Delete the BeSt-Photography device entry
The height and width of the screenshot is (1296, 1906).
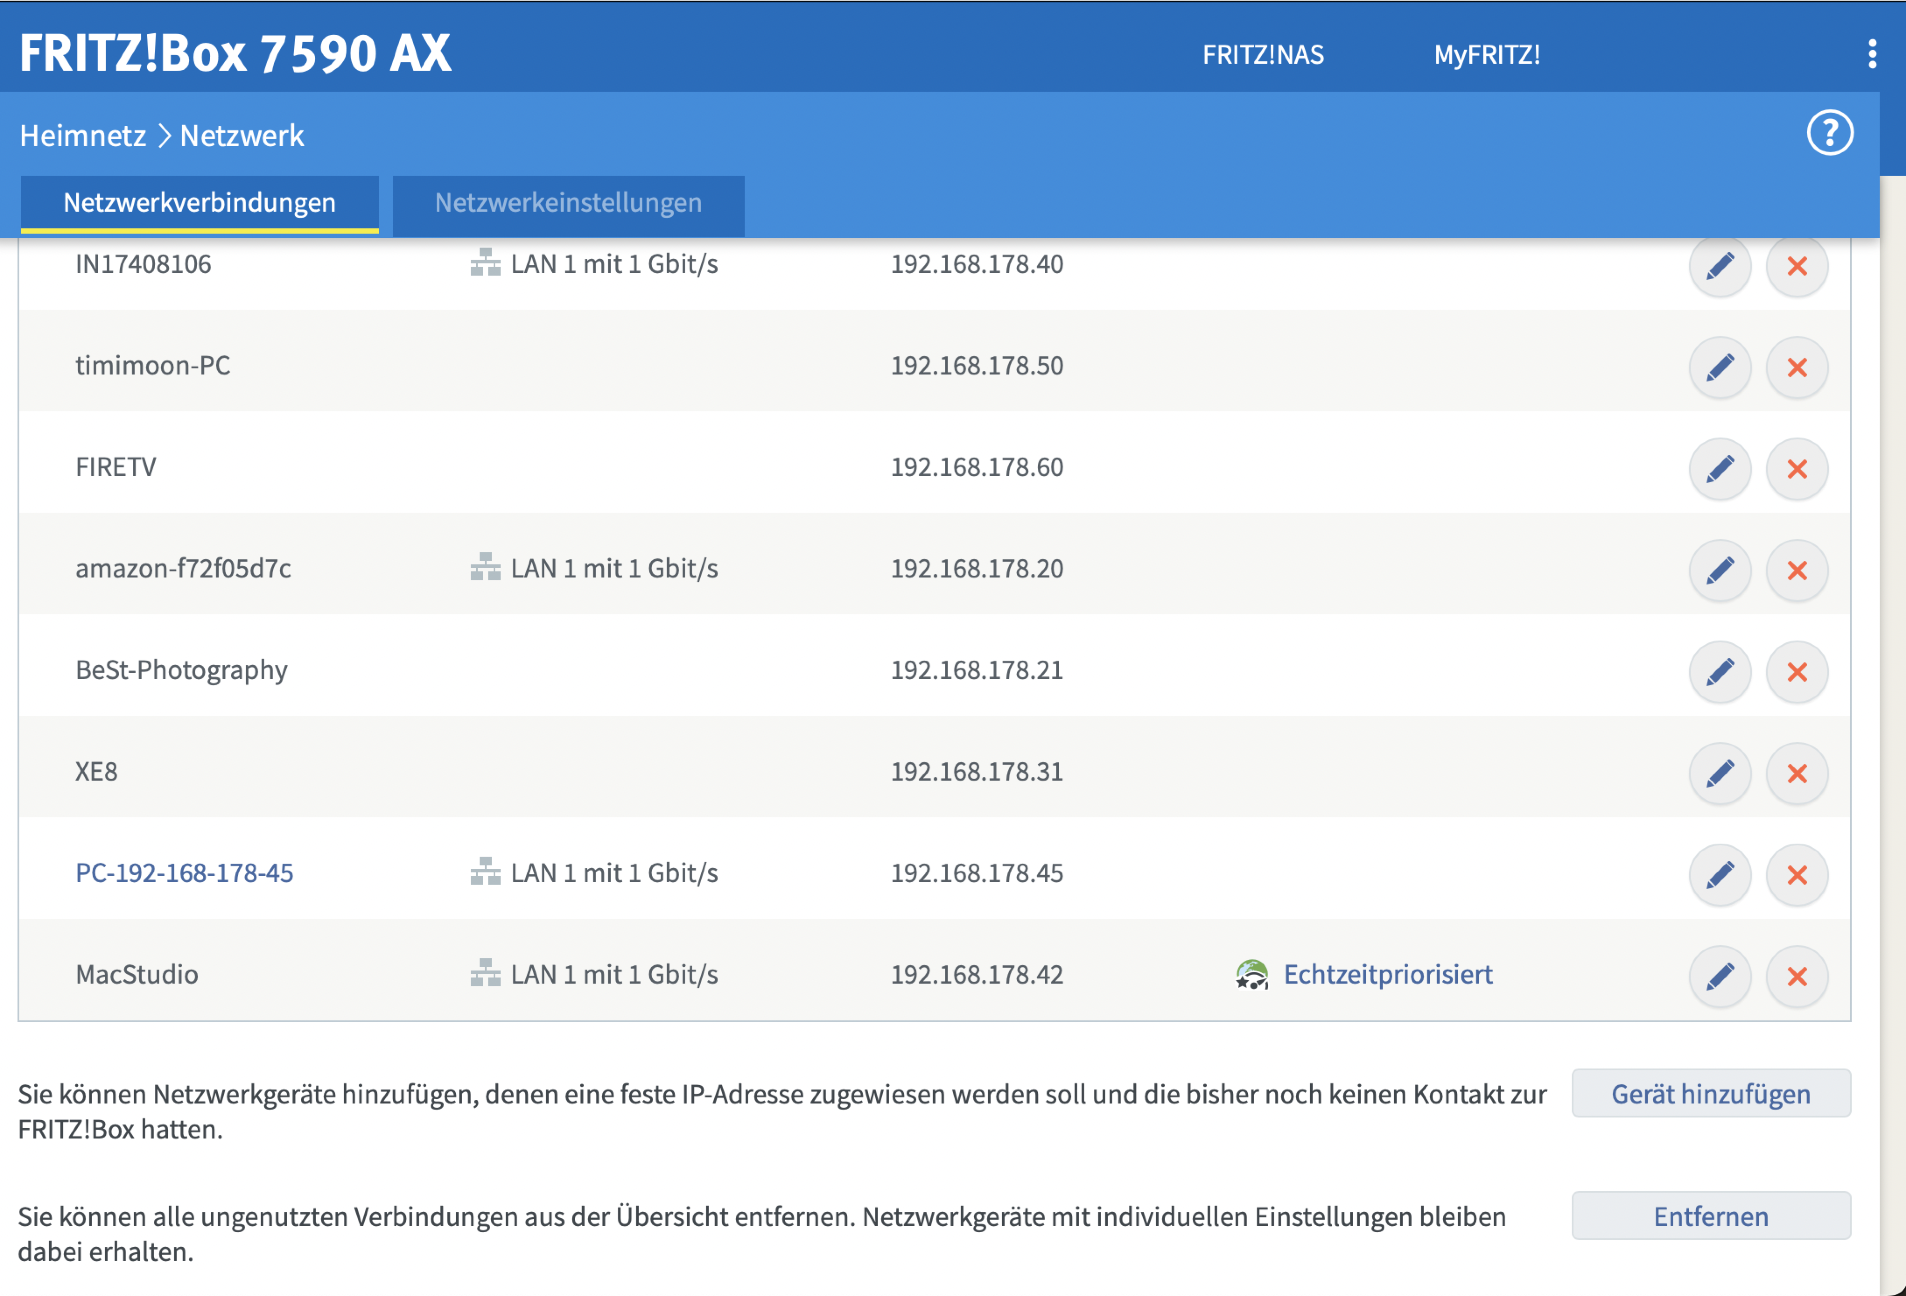tap(1797, 672)
